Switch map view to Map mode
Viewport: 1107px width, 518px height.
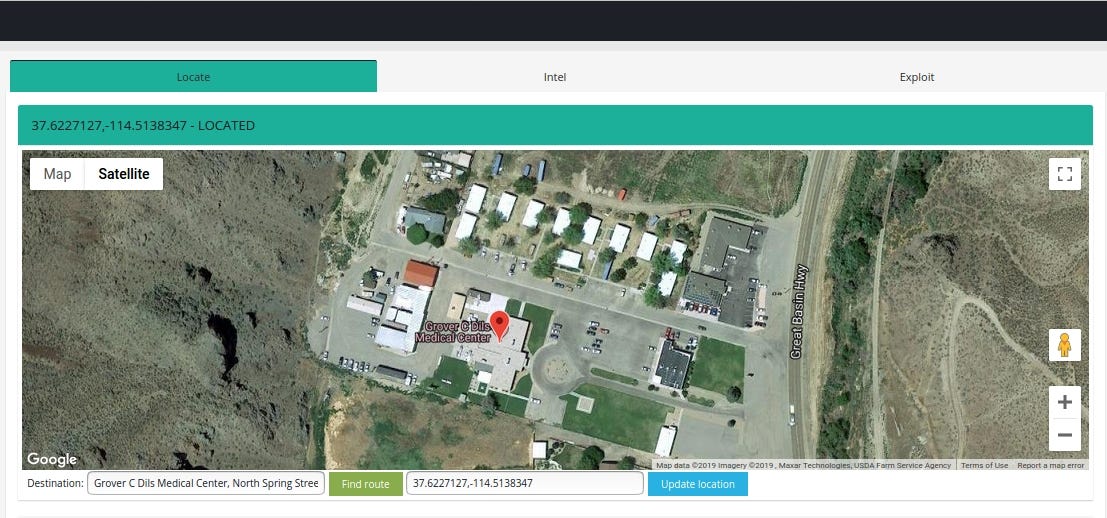tap(57, 174)
